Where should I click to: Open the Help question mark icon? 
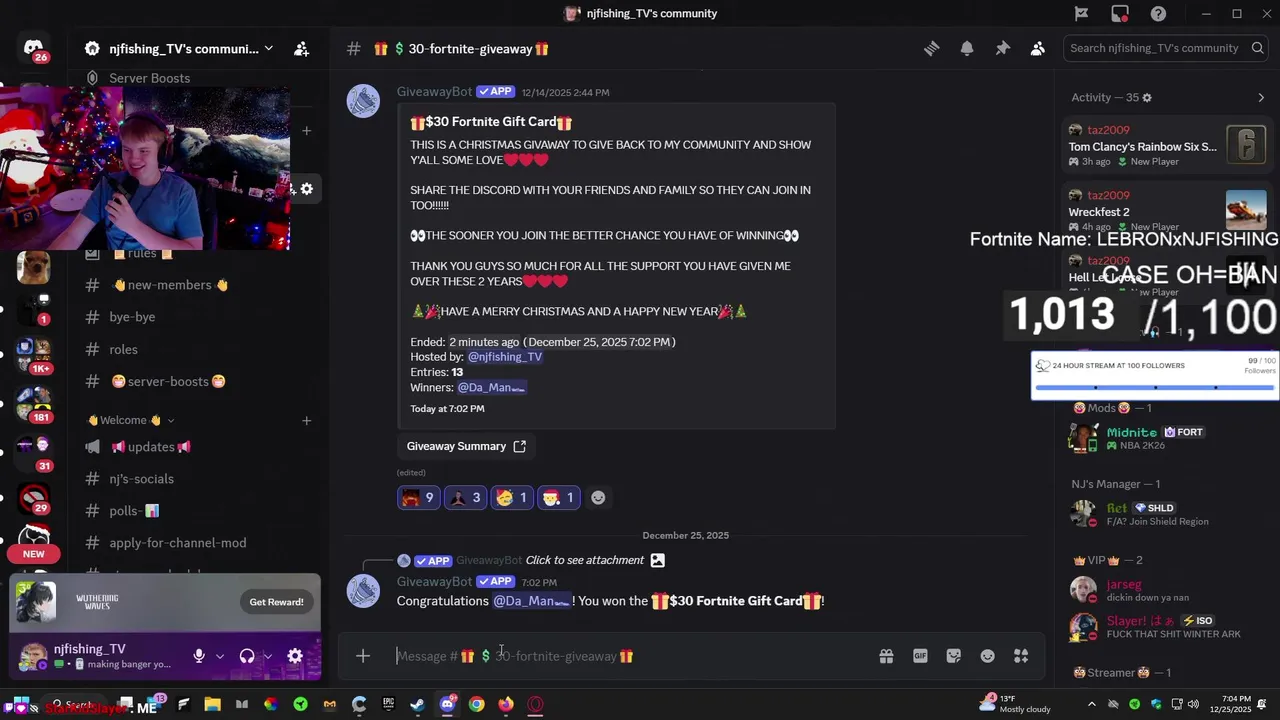(1158, 13)
